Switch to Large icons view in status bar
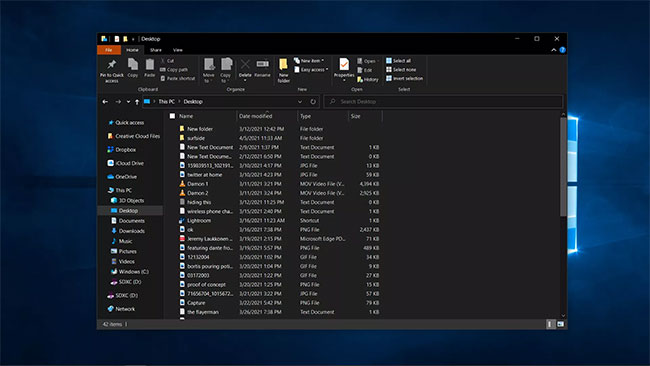 tap(560, 324)
